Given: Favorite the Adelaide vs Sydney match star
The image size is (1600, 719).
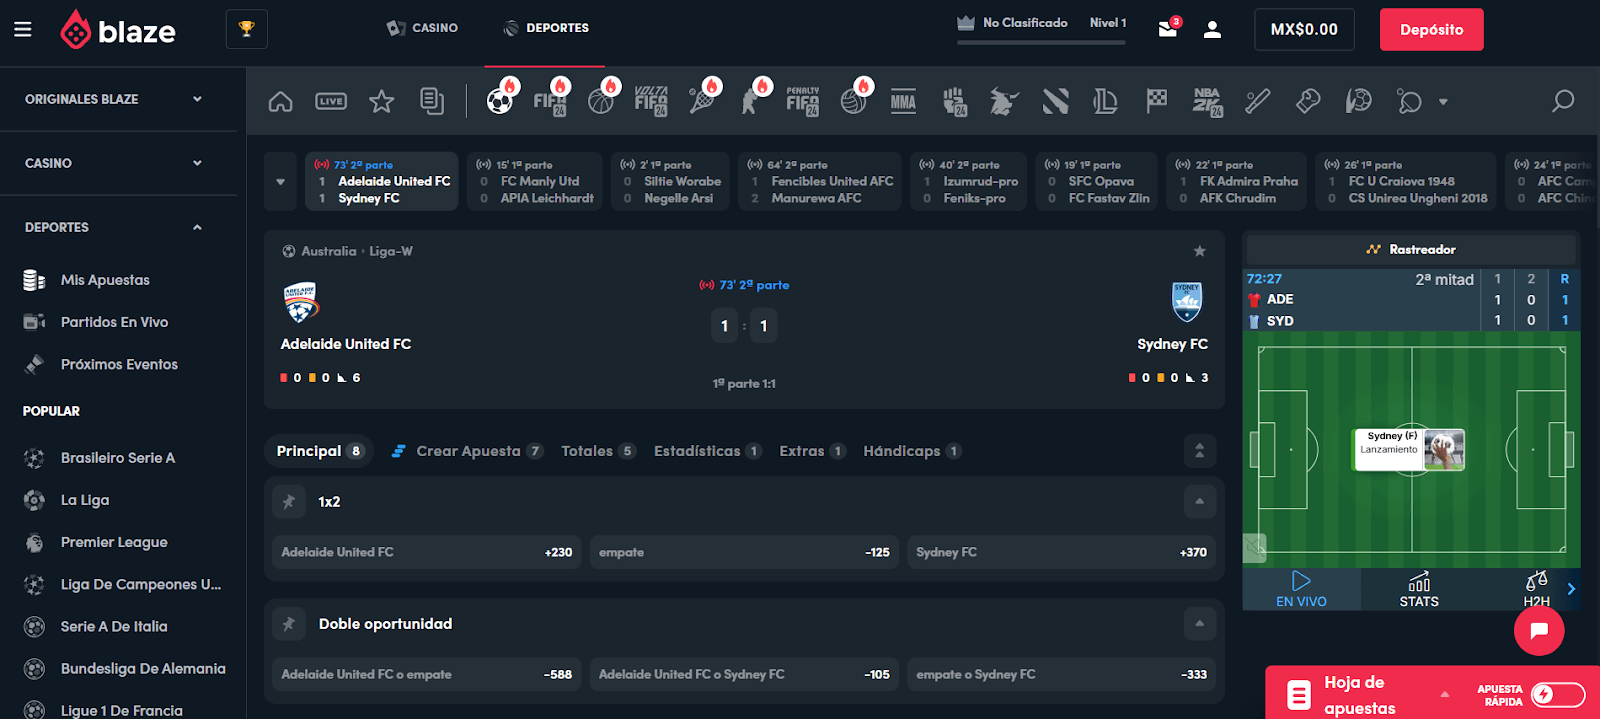Looking at the screenshot, I should (x=1199, y=251).
